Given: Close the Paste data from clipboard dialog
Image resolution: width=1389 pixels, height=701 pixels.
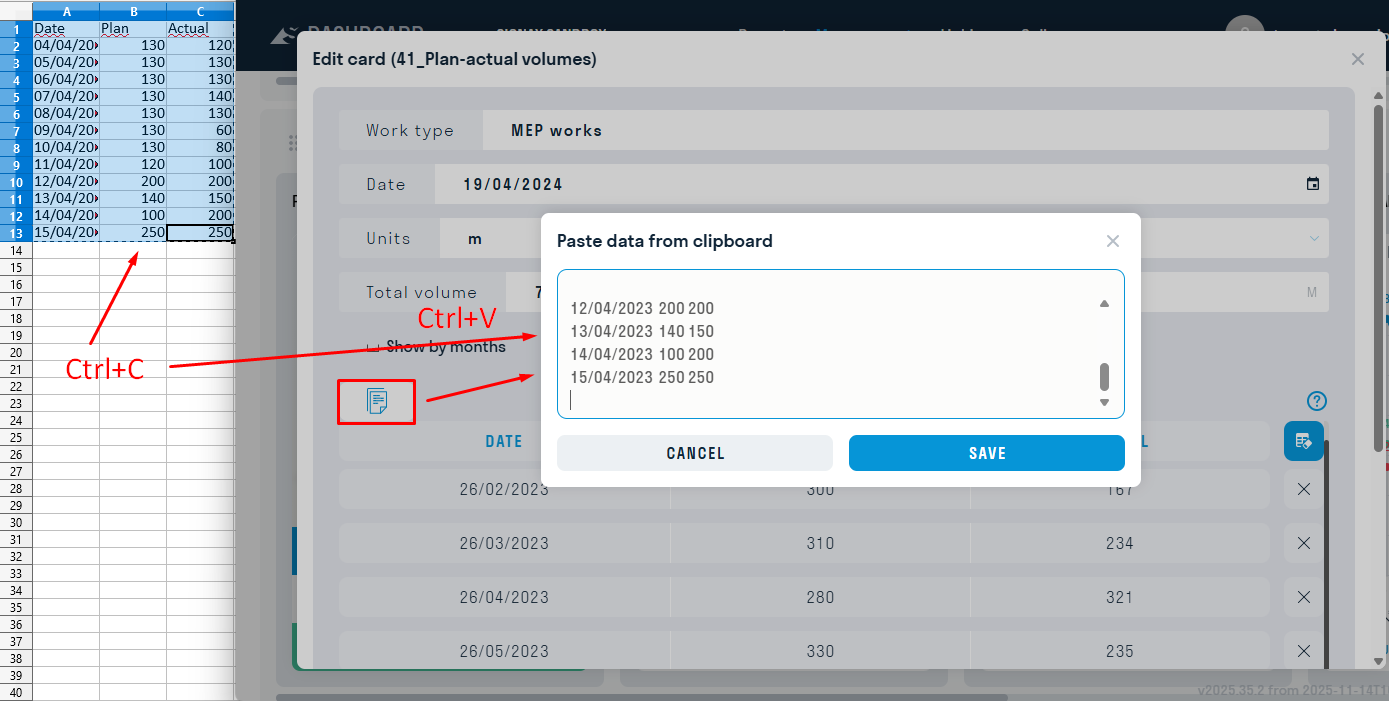Looking at the screenshot, I should (1113, 241).
